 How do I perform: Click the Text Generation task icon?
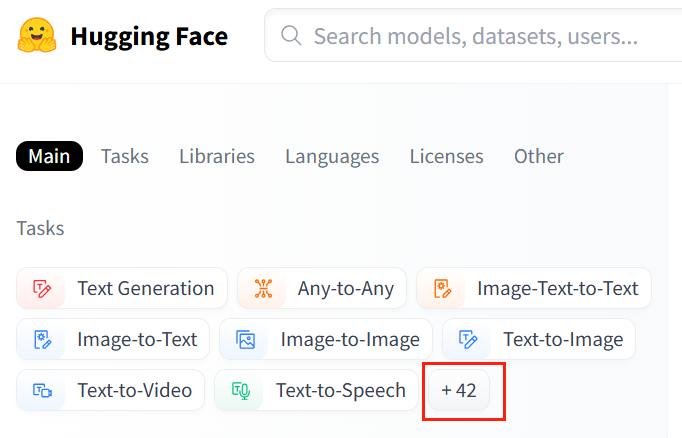click(42, 288)
